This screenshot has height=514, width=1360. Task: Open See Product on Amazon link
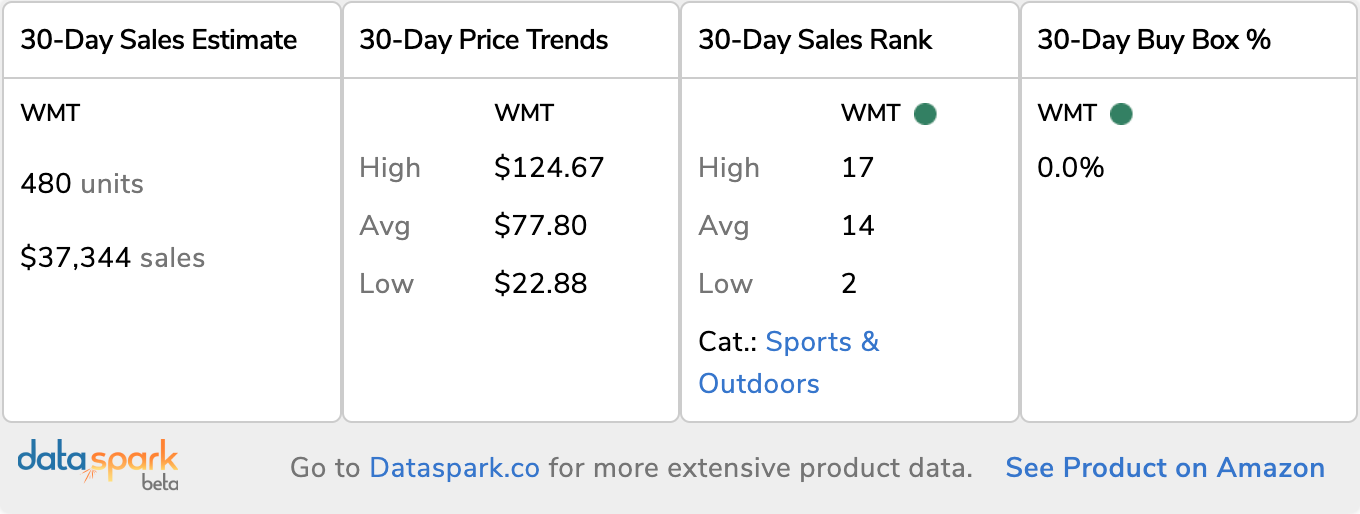(x=1165, y=468)
